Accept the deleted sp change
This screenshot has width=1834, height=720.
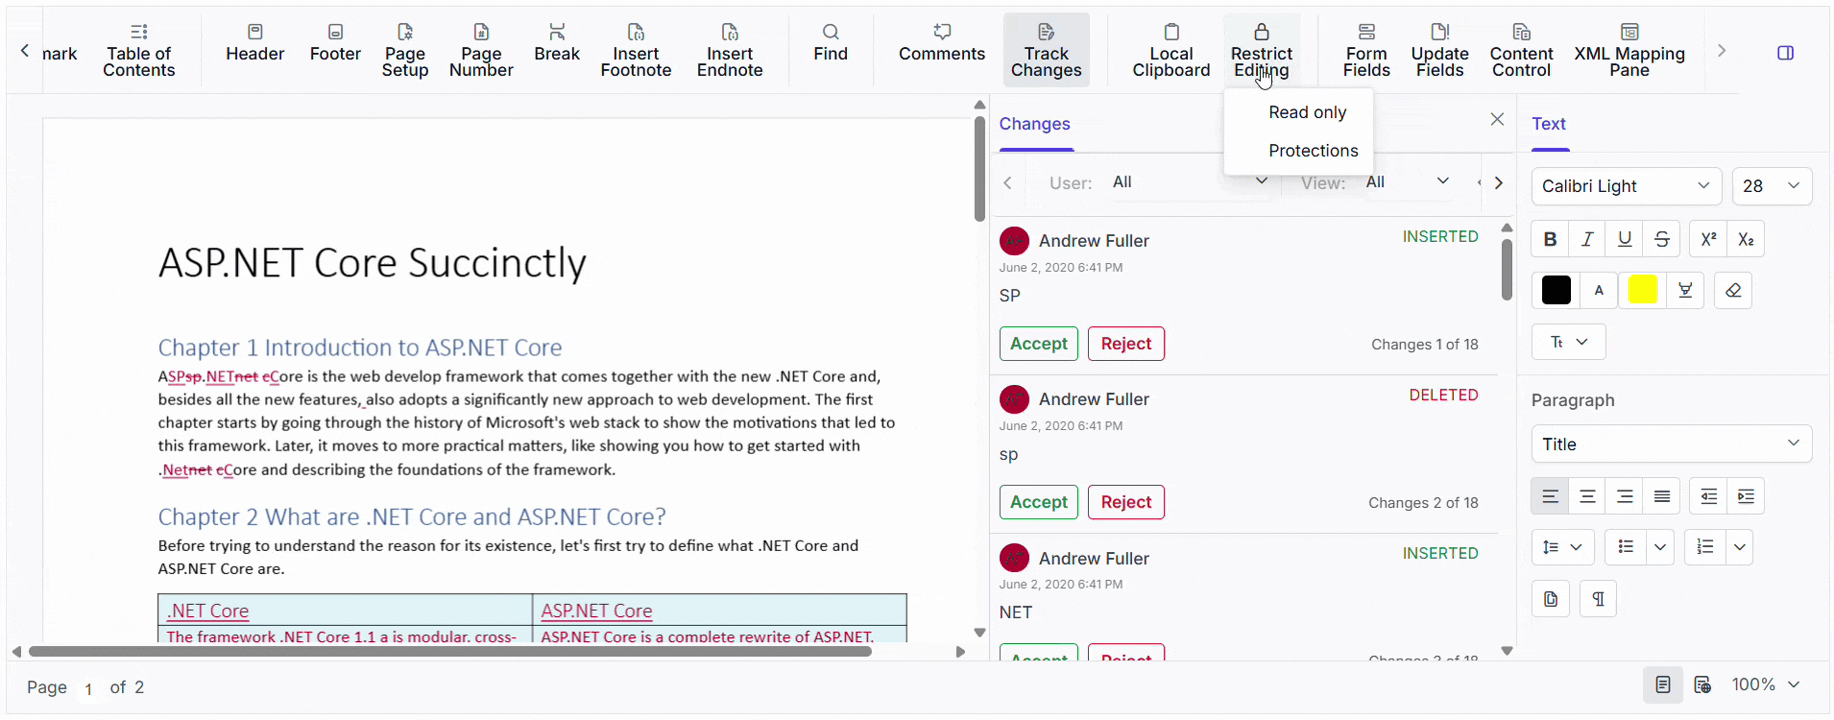[1039, 502]
